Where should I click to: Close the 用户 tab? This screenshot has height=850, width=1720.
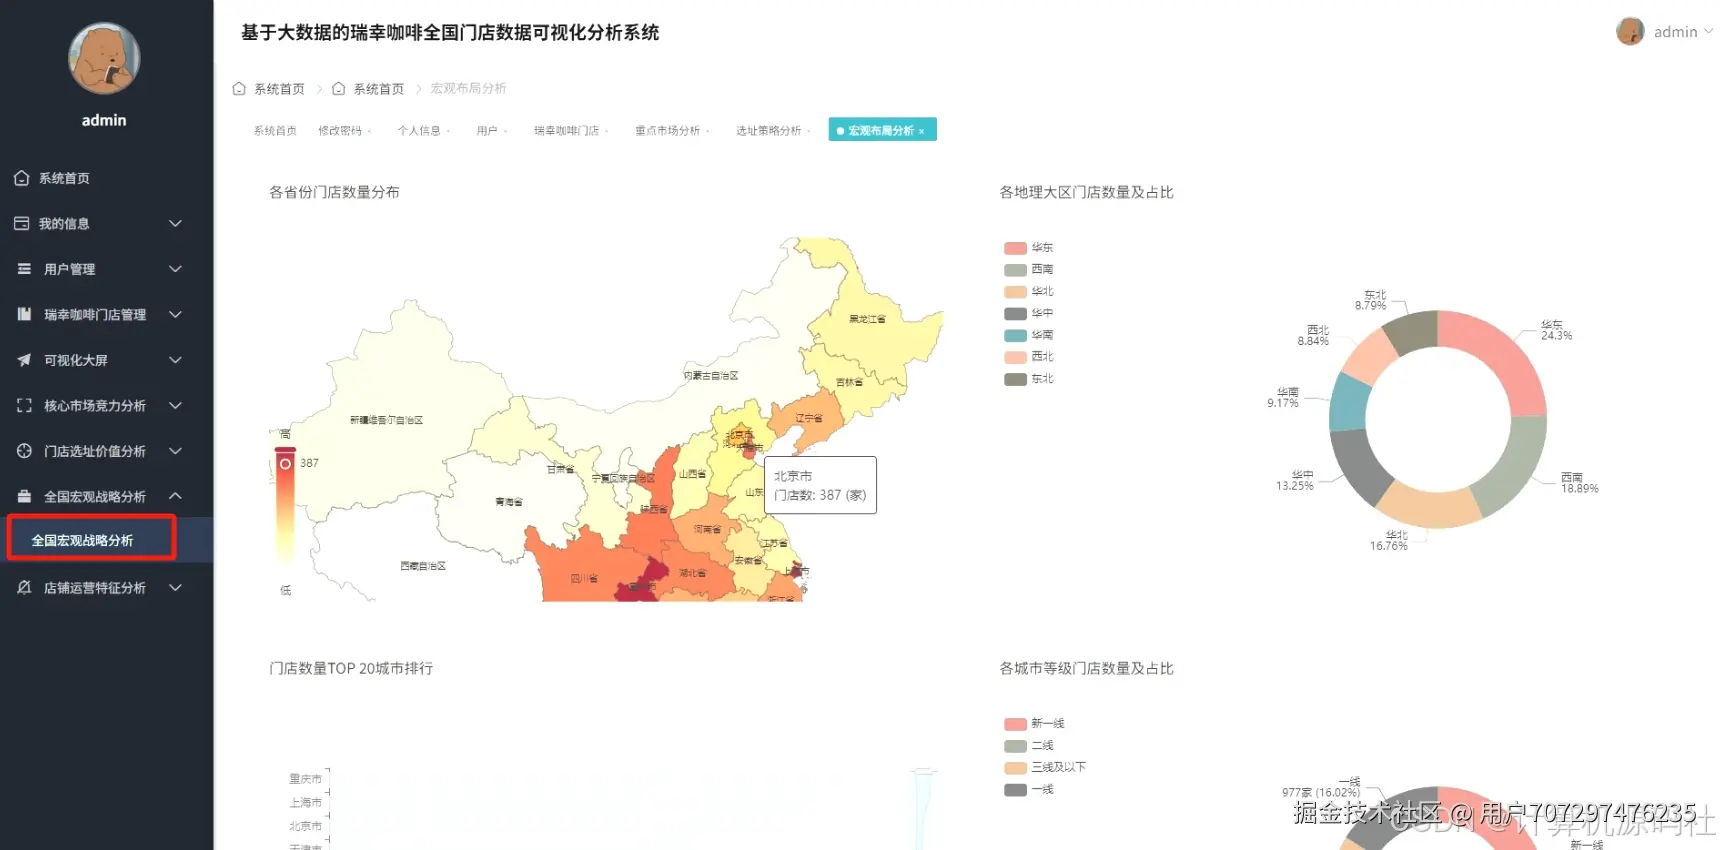pyautogui.click(x=505, y=131)
